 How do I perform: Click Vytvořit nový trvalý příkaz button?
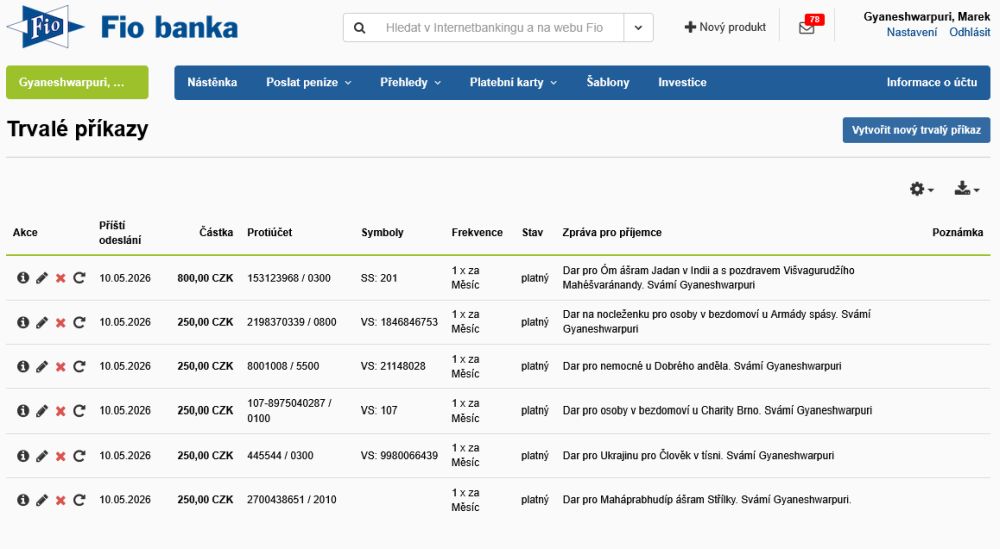tap(916, 131)
